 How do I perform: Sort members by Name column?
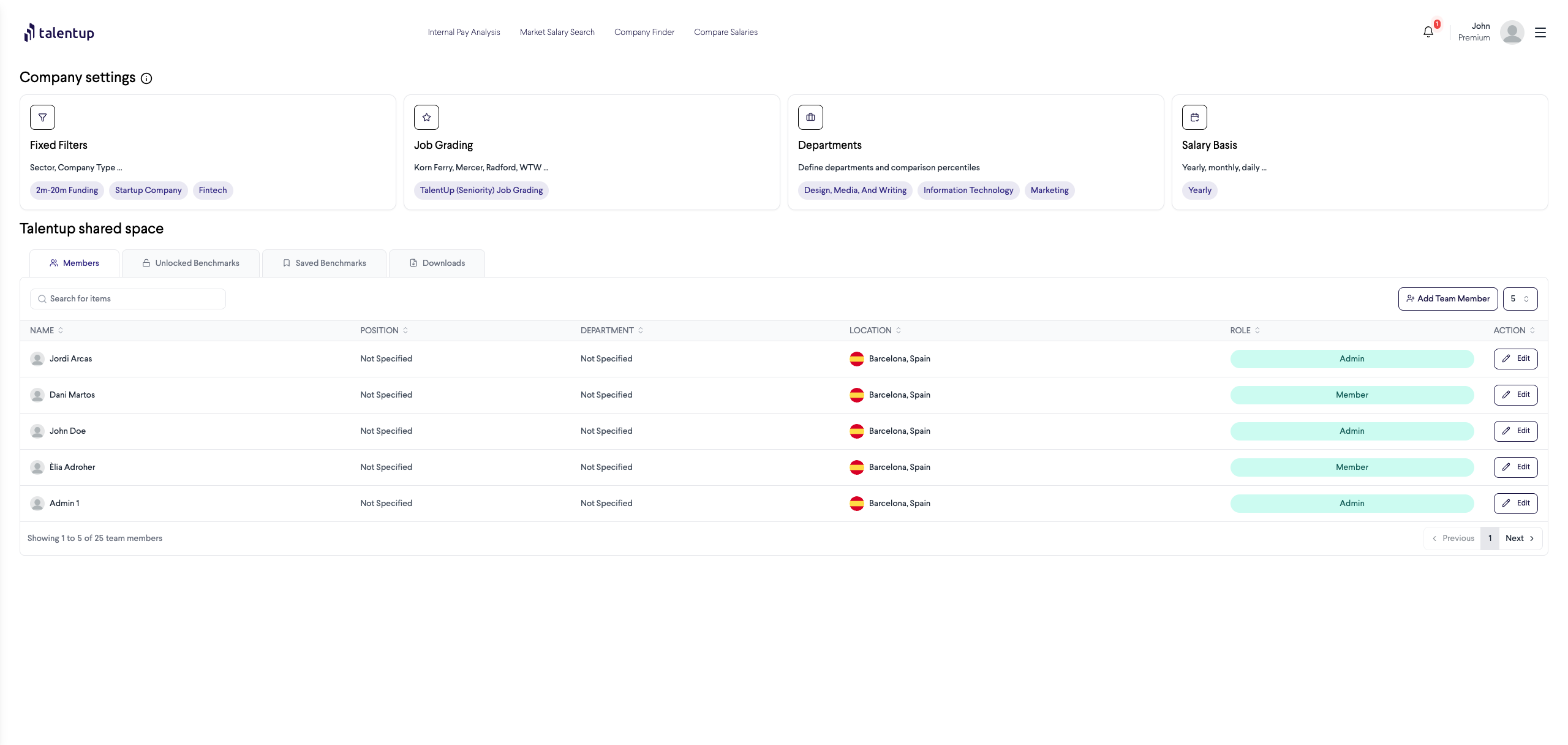point(46,330)
